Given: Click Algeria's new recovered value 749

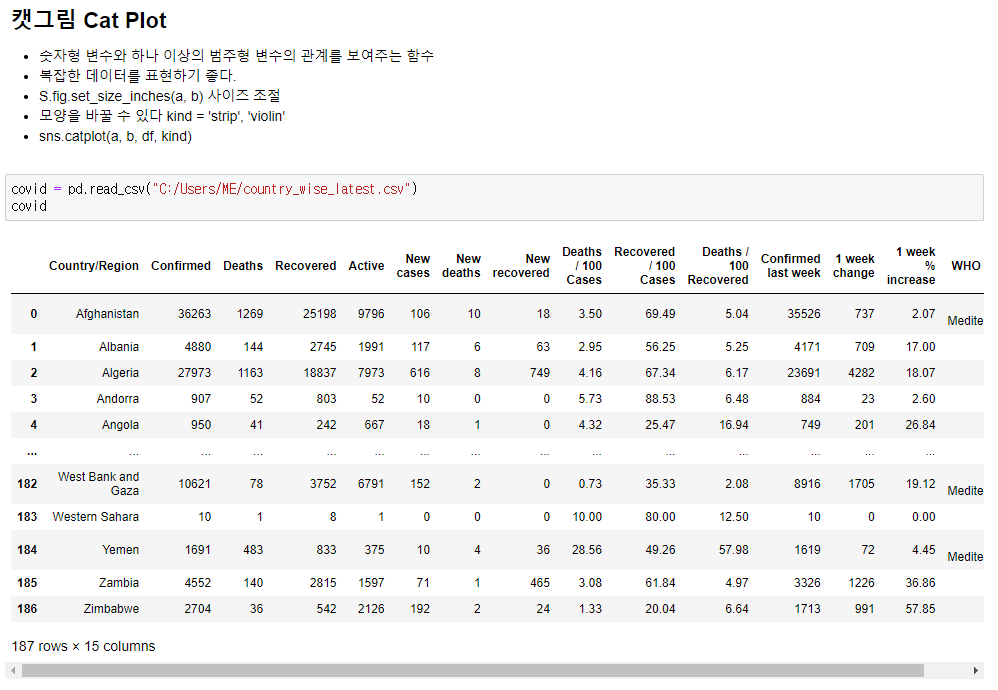Looking at the screenshot, I should click(x=540, y=373).
